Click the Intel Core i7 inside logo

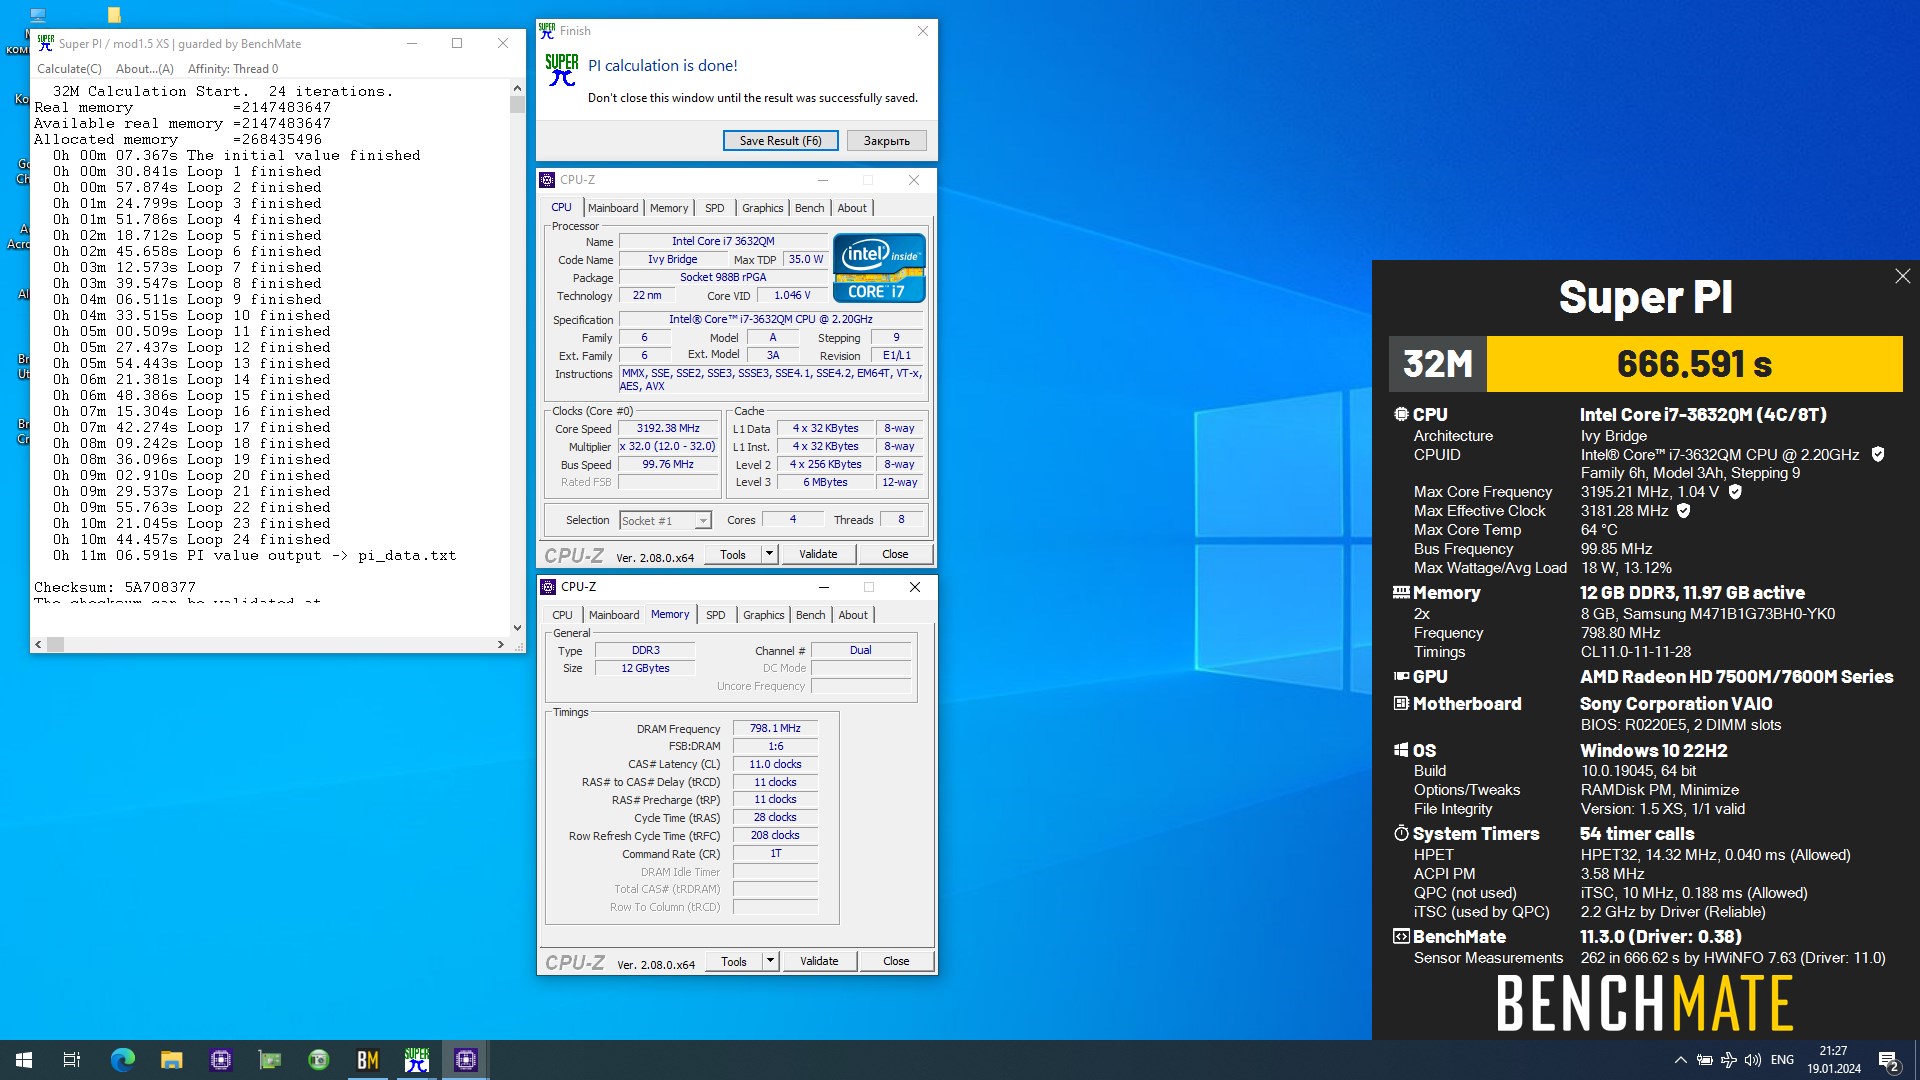(879, 268)
